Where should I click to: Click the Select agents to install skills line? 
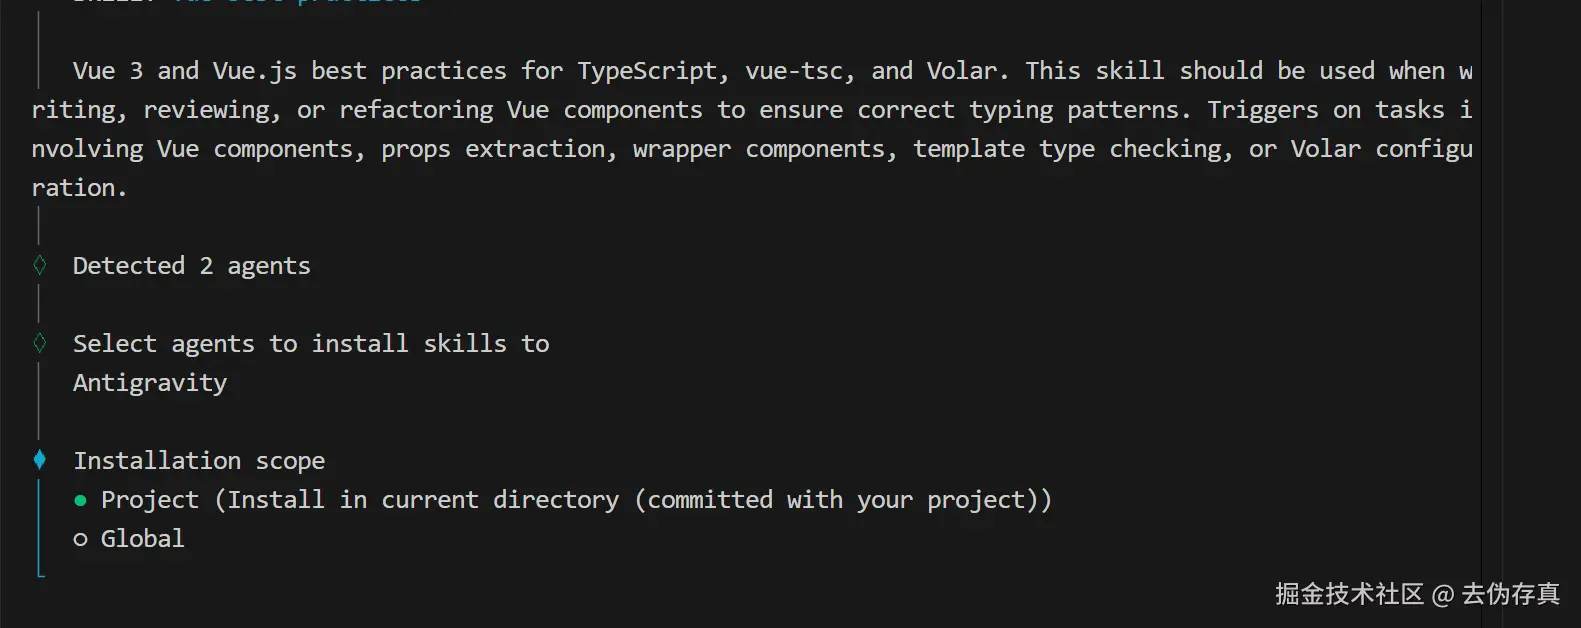pos(311,344)
